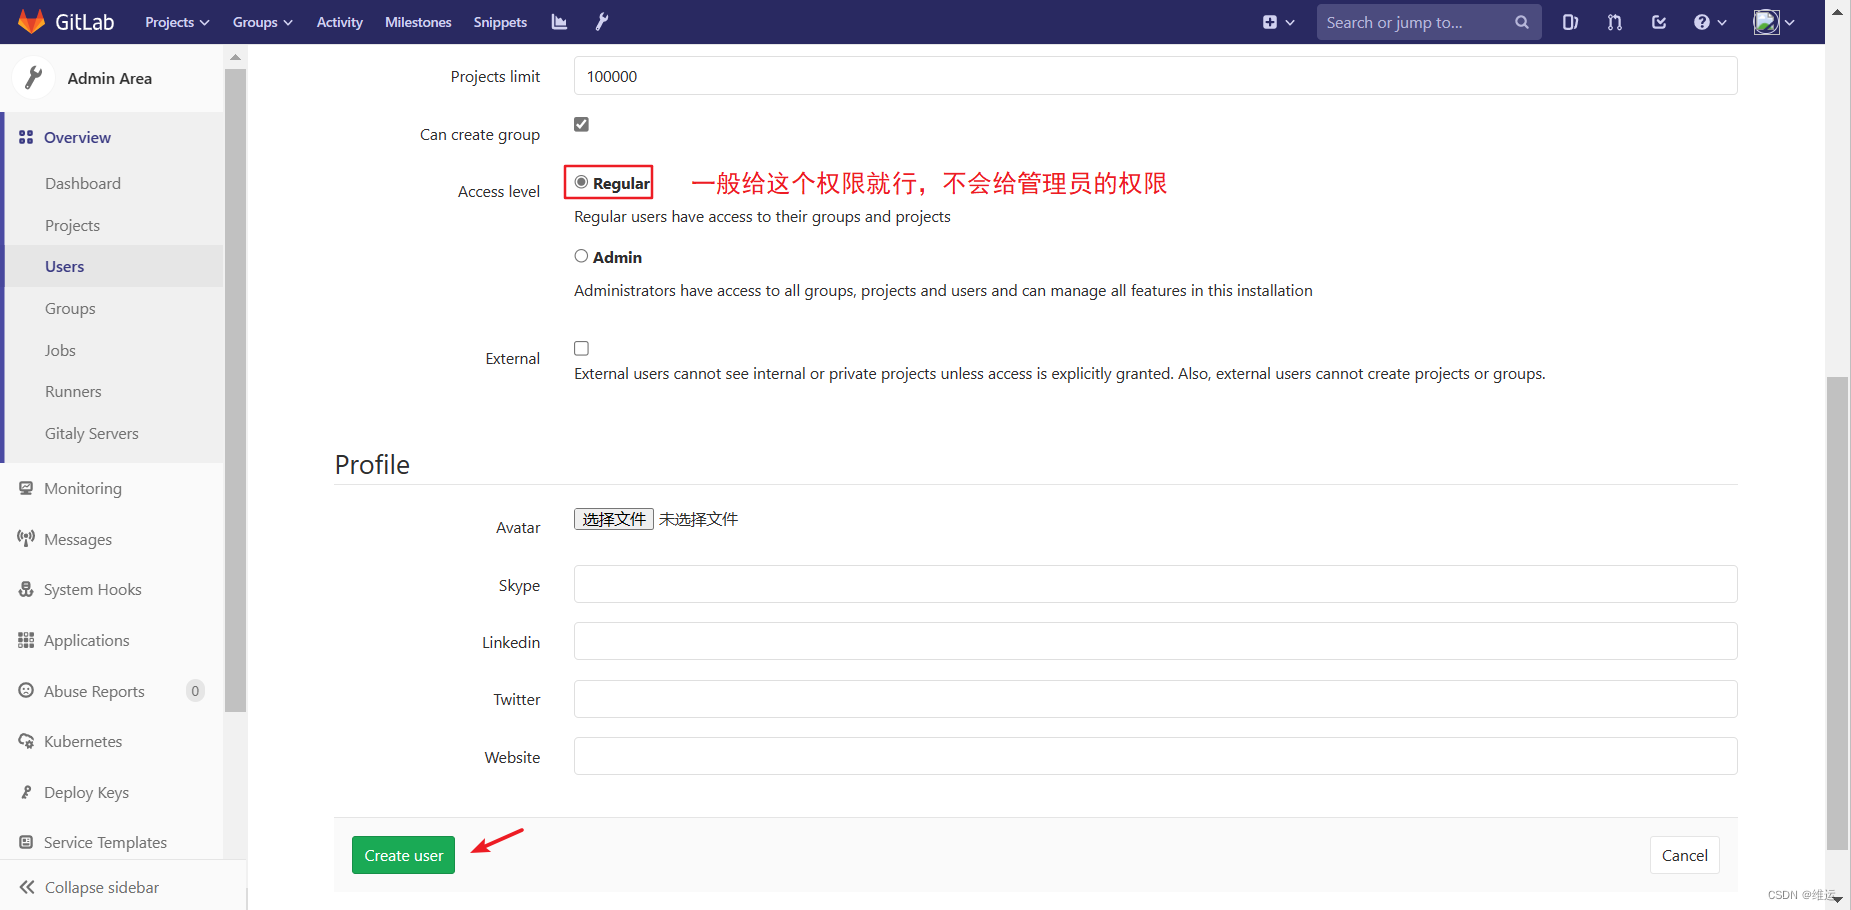Focus the Projects limit field

tap(1155, 76)
